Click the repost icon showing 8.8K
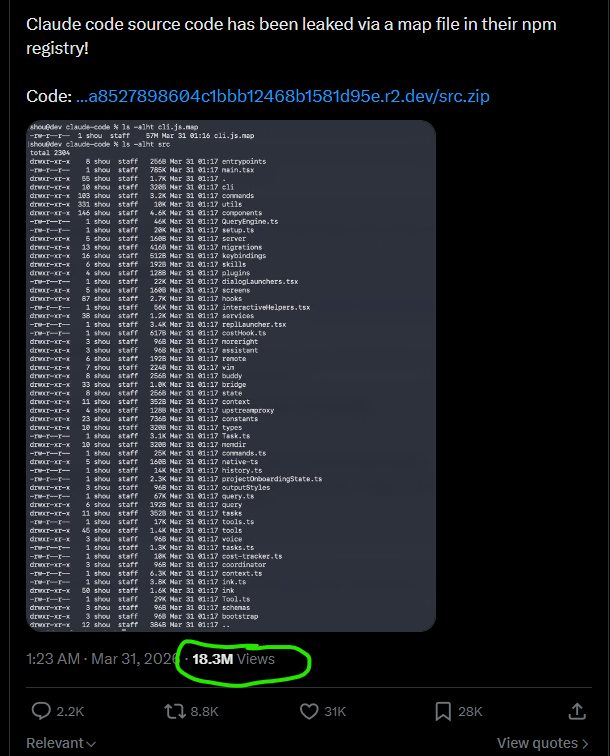This screenshot has width=610, height=756. pos(175,711)
